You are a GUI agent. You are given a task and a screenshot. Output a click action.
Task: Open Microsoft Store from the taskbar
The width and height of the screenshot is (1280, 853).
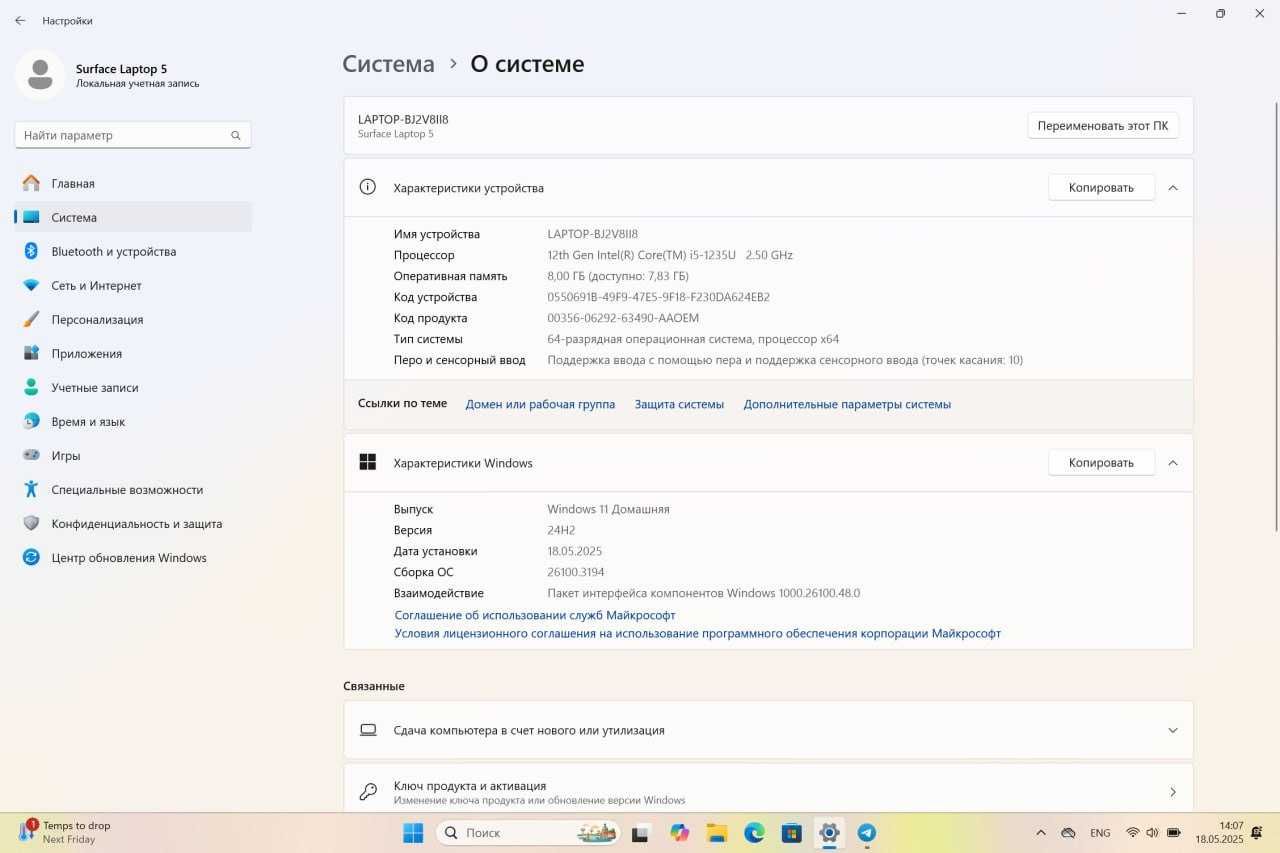(x=791, y=832)
